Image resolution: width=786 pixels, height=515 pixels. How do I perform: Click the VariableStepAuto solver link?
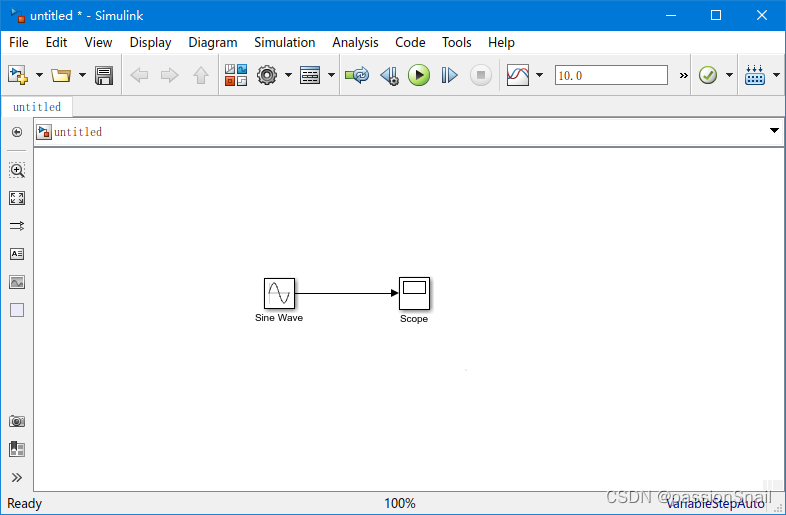click(715, 503)
